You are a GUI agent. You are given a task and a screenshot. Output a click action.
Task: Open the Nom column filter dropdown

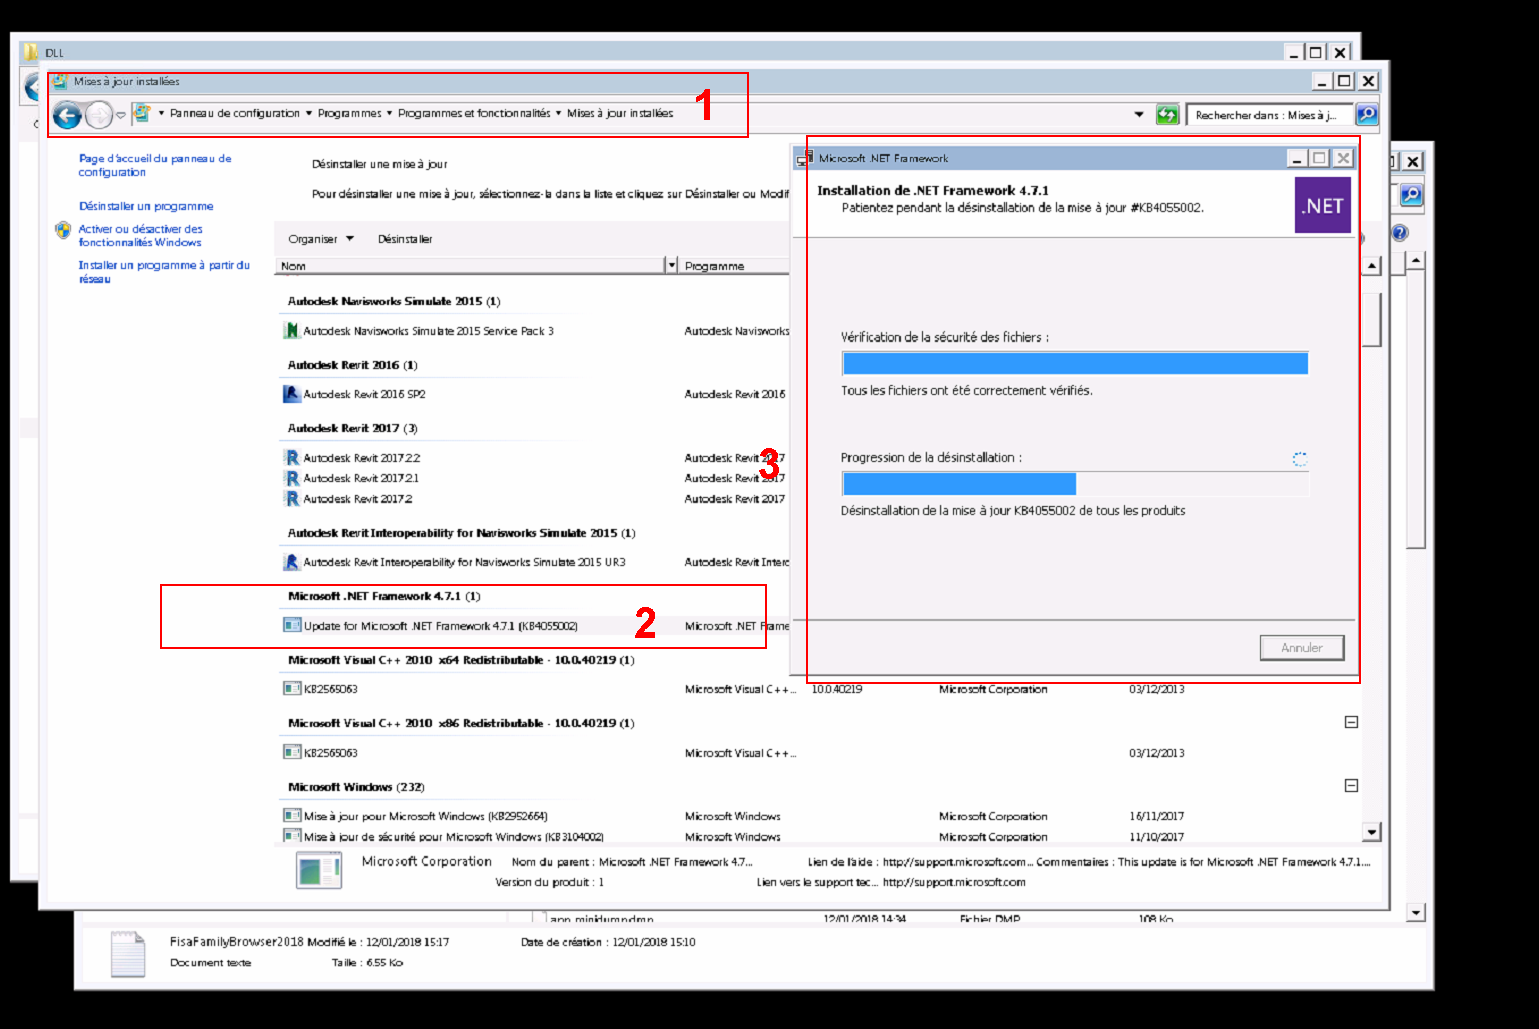coord(670,266)
